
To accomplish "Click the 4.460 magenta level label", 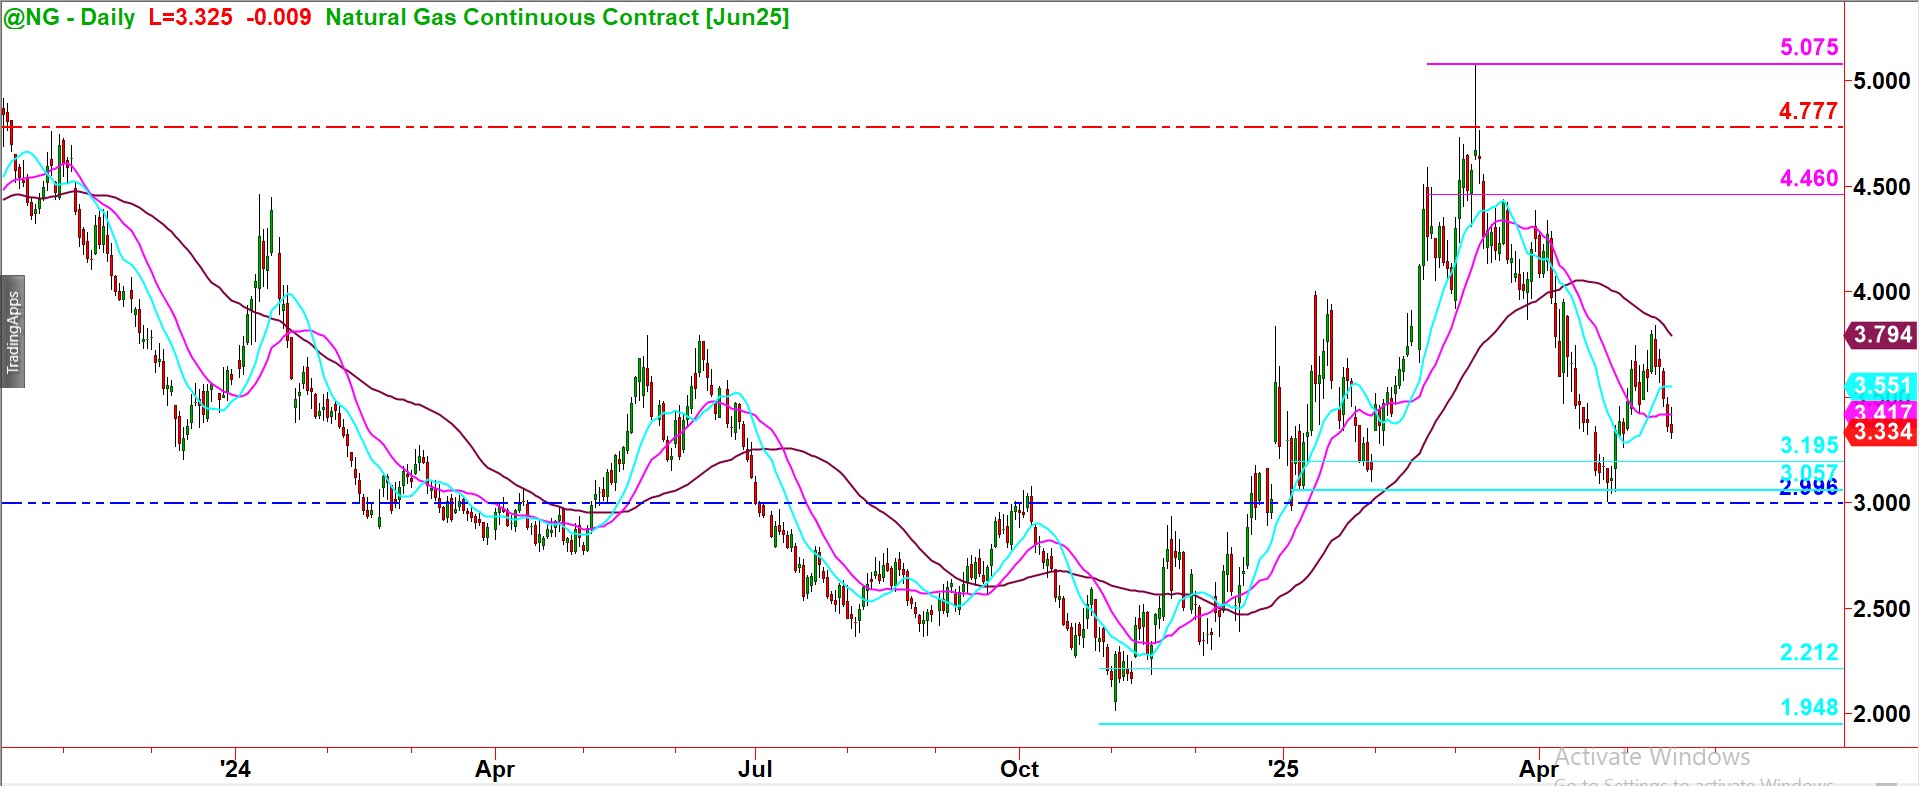I will pos(1808,178).
